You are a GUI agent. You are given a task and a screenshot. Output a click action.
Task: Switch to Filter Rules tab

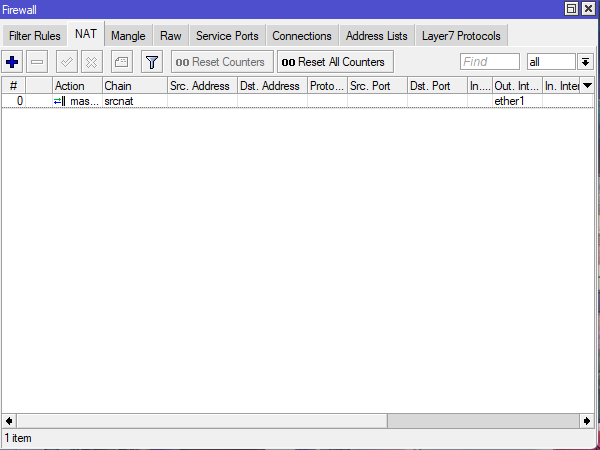(x=35, y=36)
